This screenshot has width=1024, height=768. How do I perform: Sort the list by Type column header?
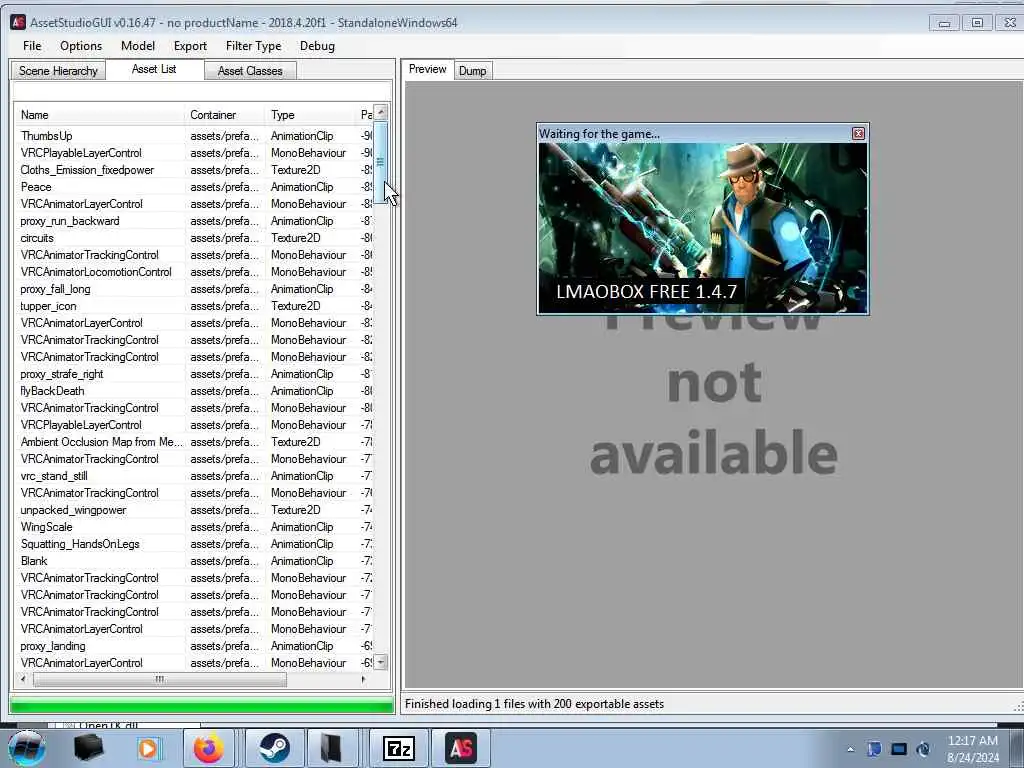click(x=311, y=115)
